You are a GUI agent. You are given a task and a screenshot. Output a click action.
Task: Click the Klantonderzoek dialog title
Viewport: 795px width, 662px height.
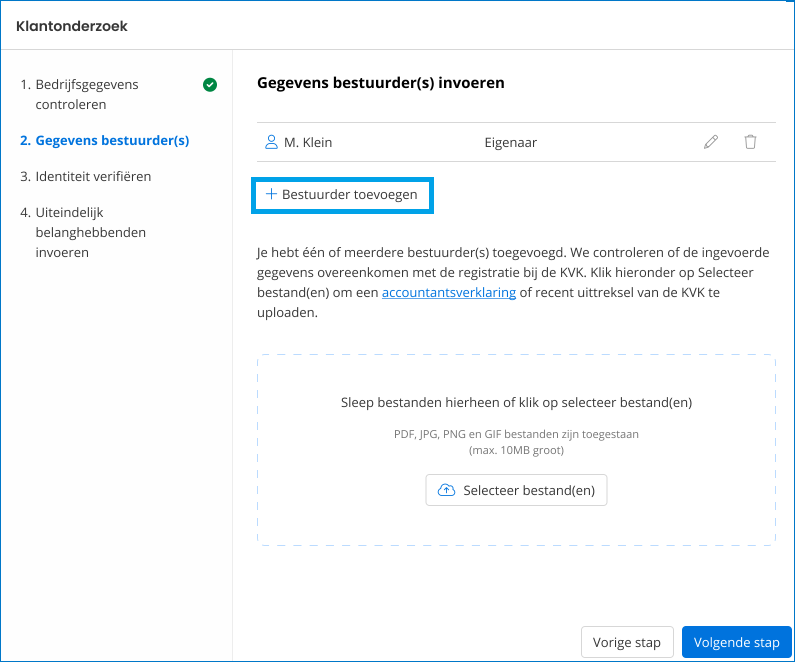72,25
